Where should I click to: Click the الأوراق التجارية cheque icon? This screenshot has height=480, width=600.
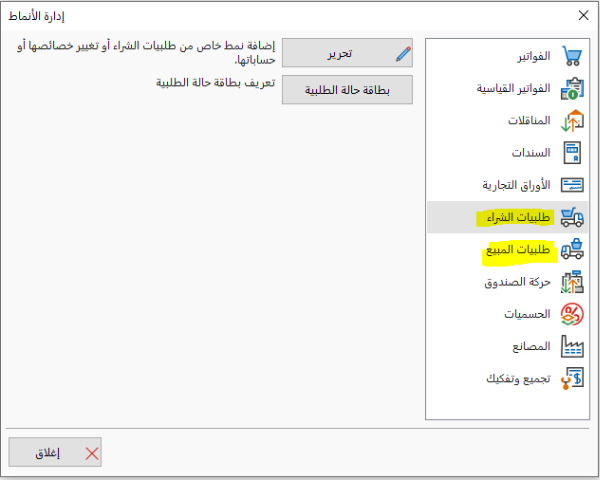572,185
